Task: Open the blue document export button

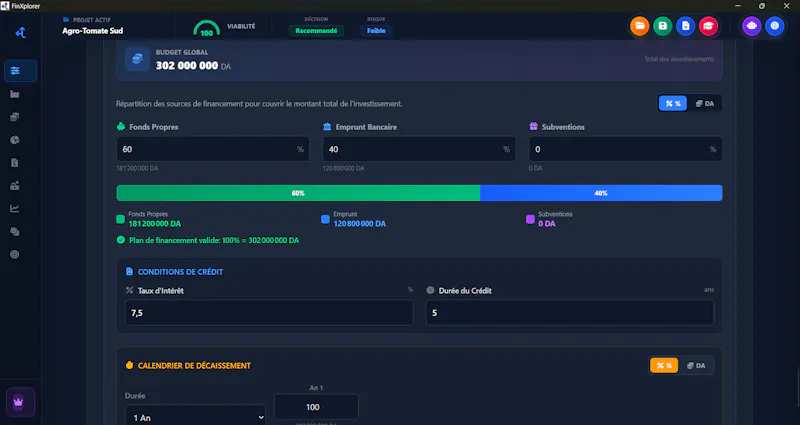Action: 685,26
